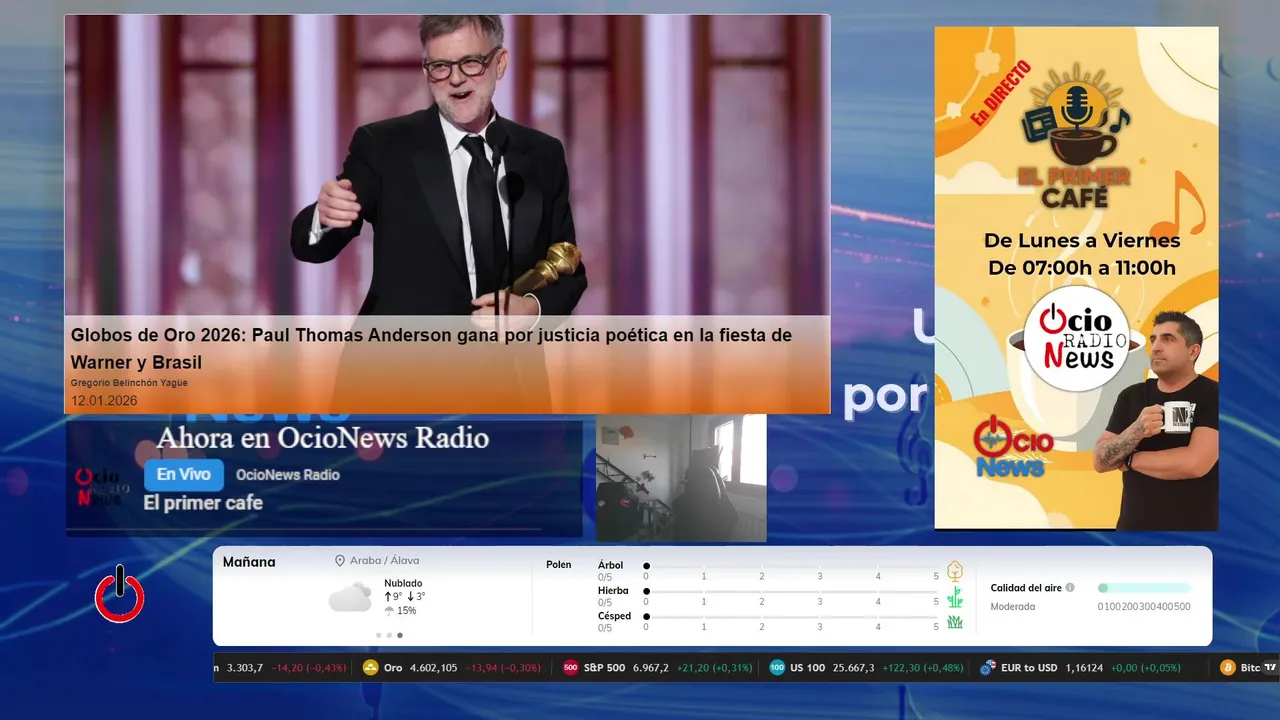Click the 'Moderada' air quality value

pyautogui.click(x=1013, y=607)
